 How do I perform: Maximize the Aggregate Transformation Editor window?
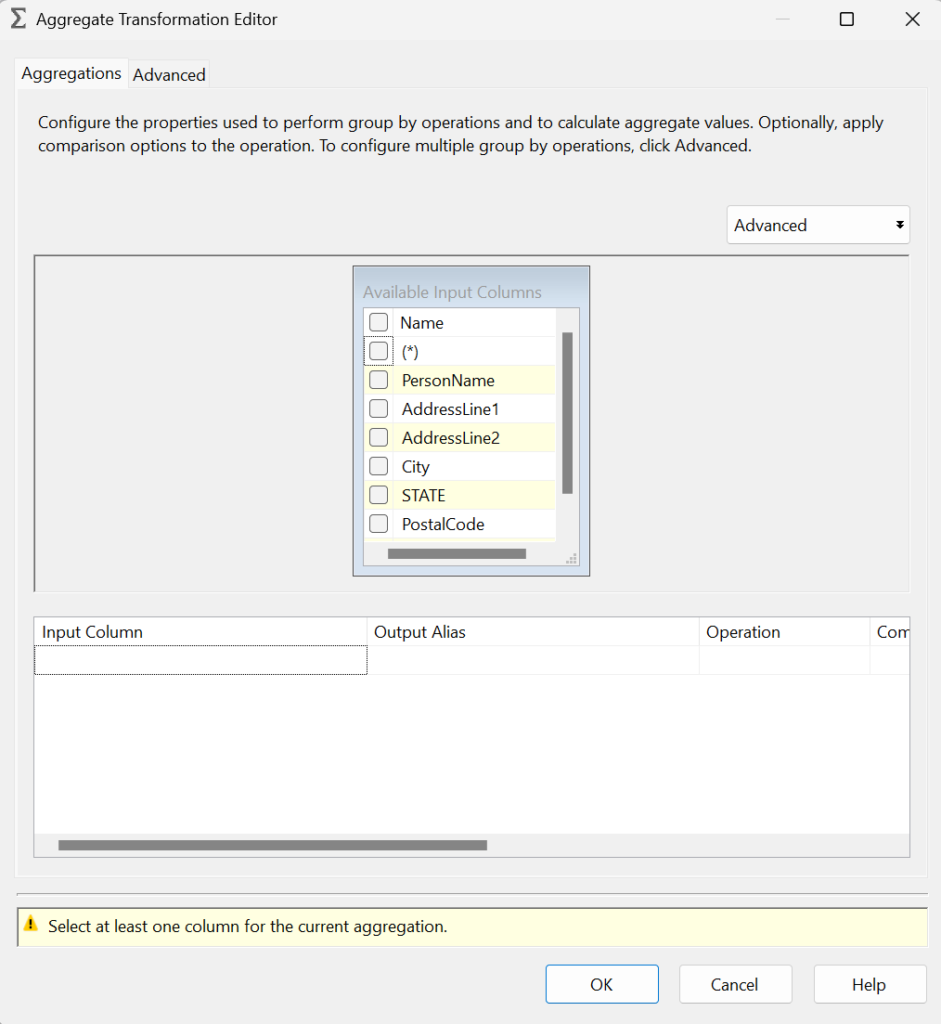click(x=846, y=19)
